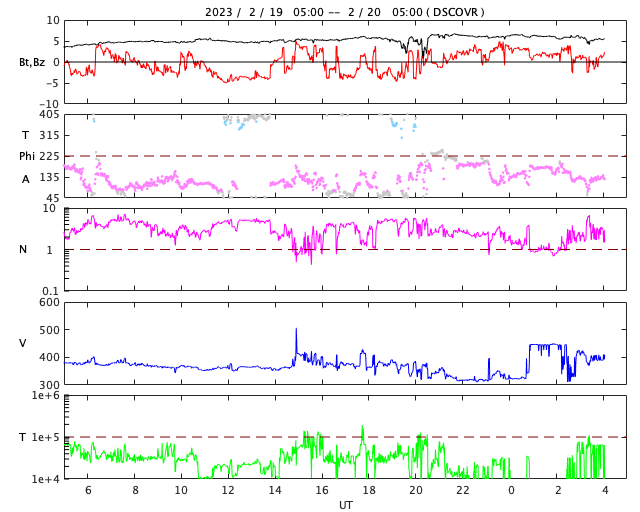The image size is (640, 512).
Task: Click the 12 hour tick on UT axis
Action: coord(228,490)
